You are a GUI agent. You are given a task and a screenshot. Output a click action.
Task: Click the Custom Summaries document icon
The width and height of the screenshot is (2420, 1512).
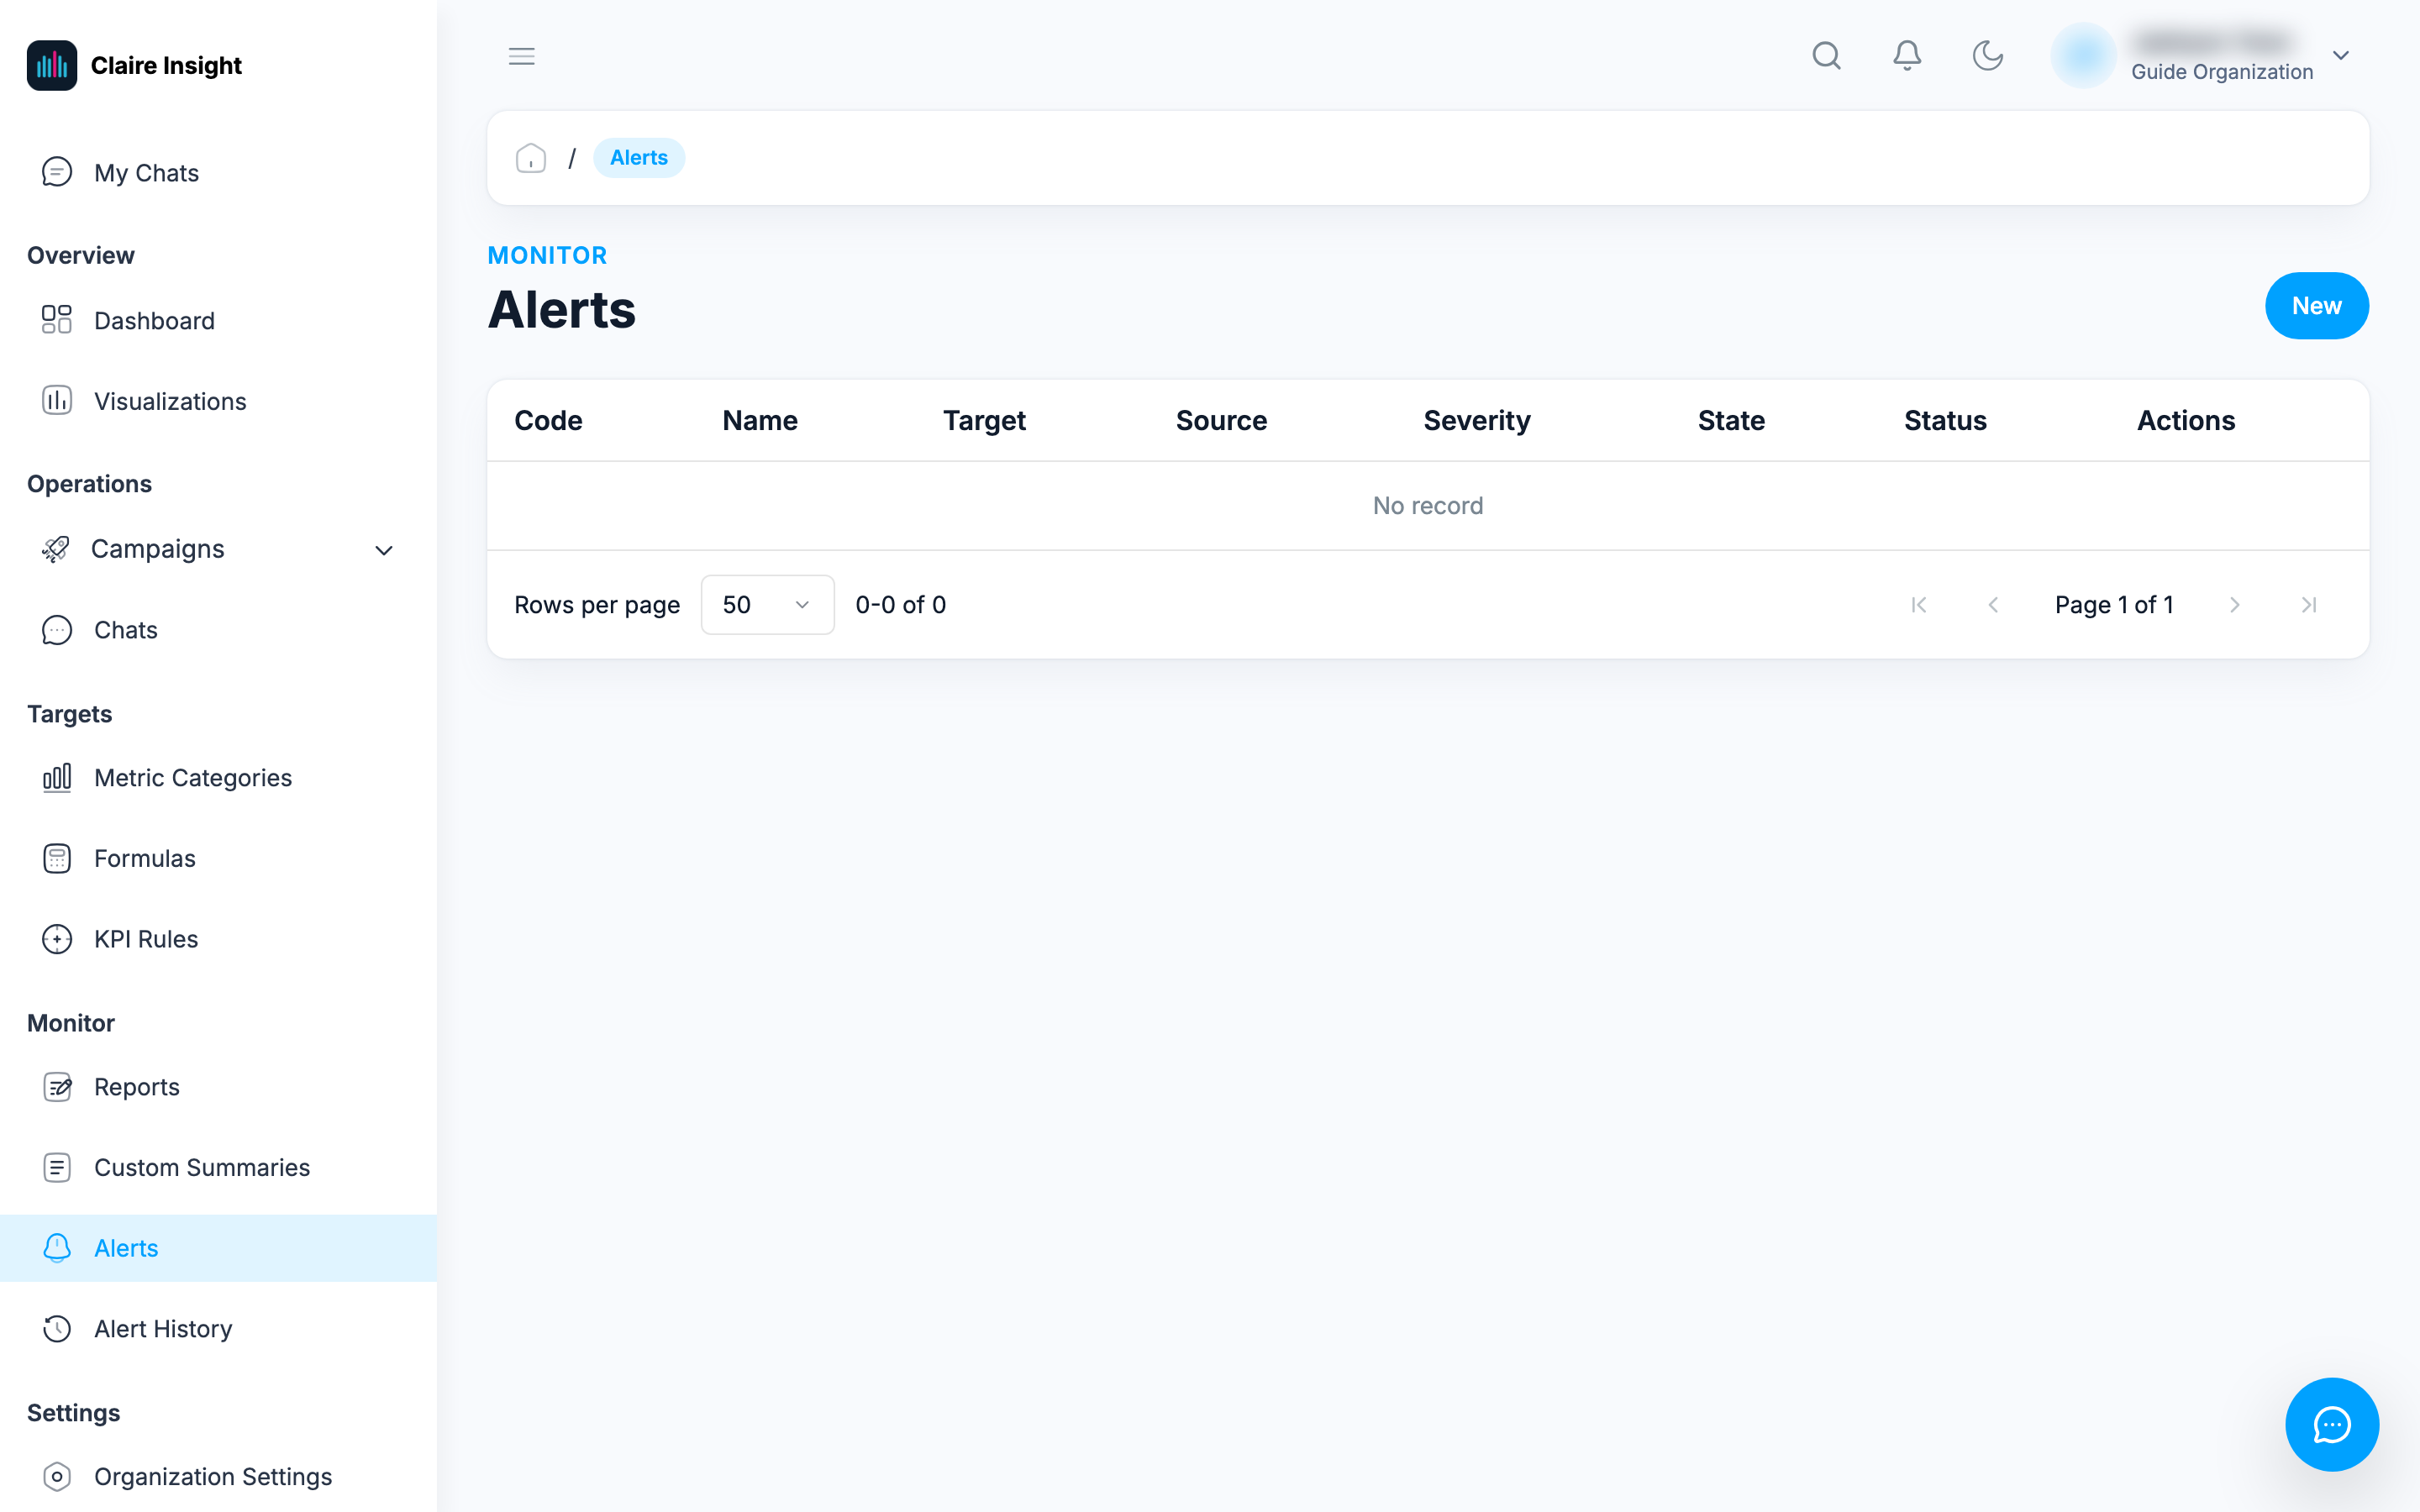[57, 1167]
